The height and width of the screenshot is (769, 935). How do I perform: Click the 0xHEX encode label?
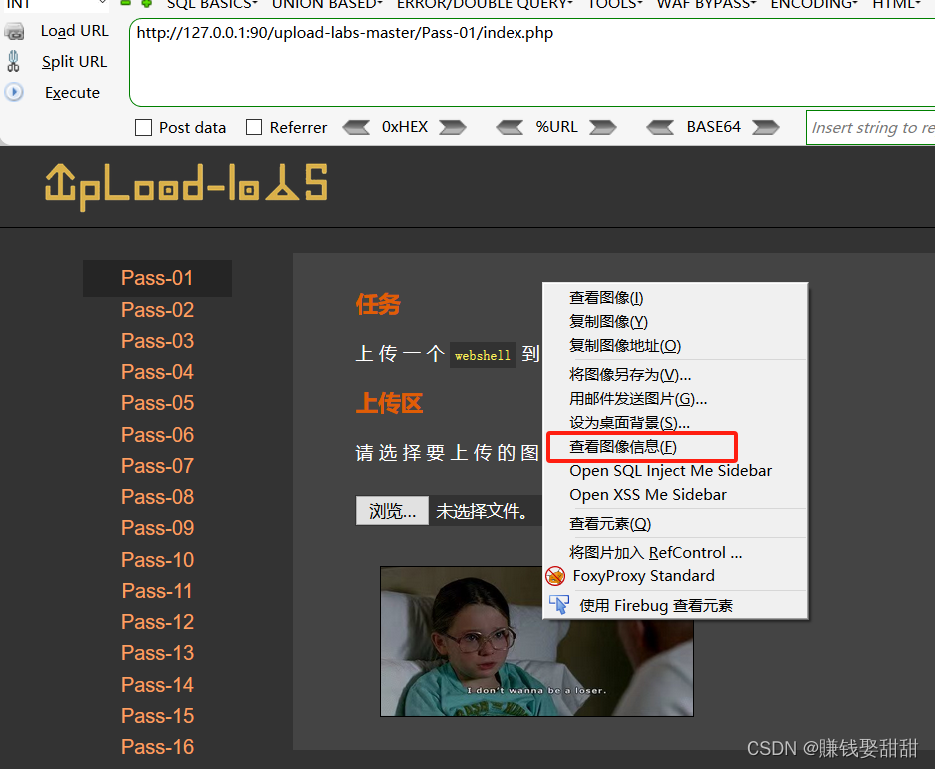click(x=405, y=127)
